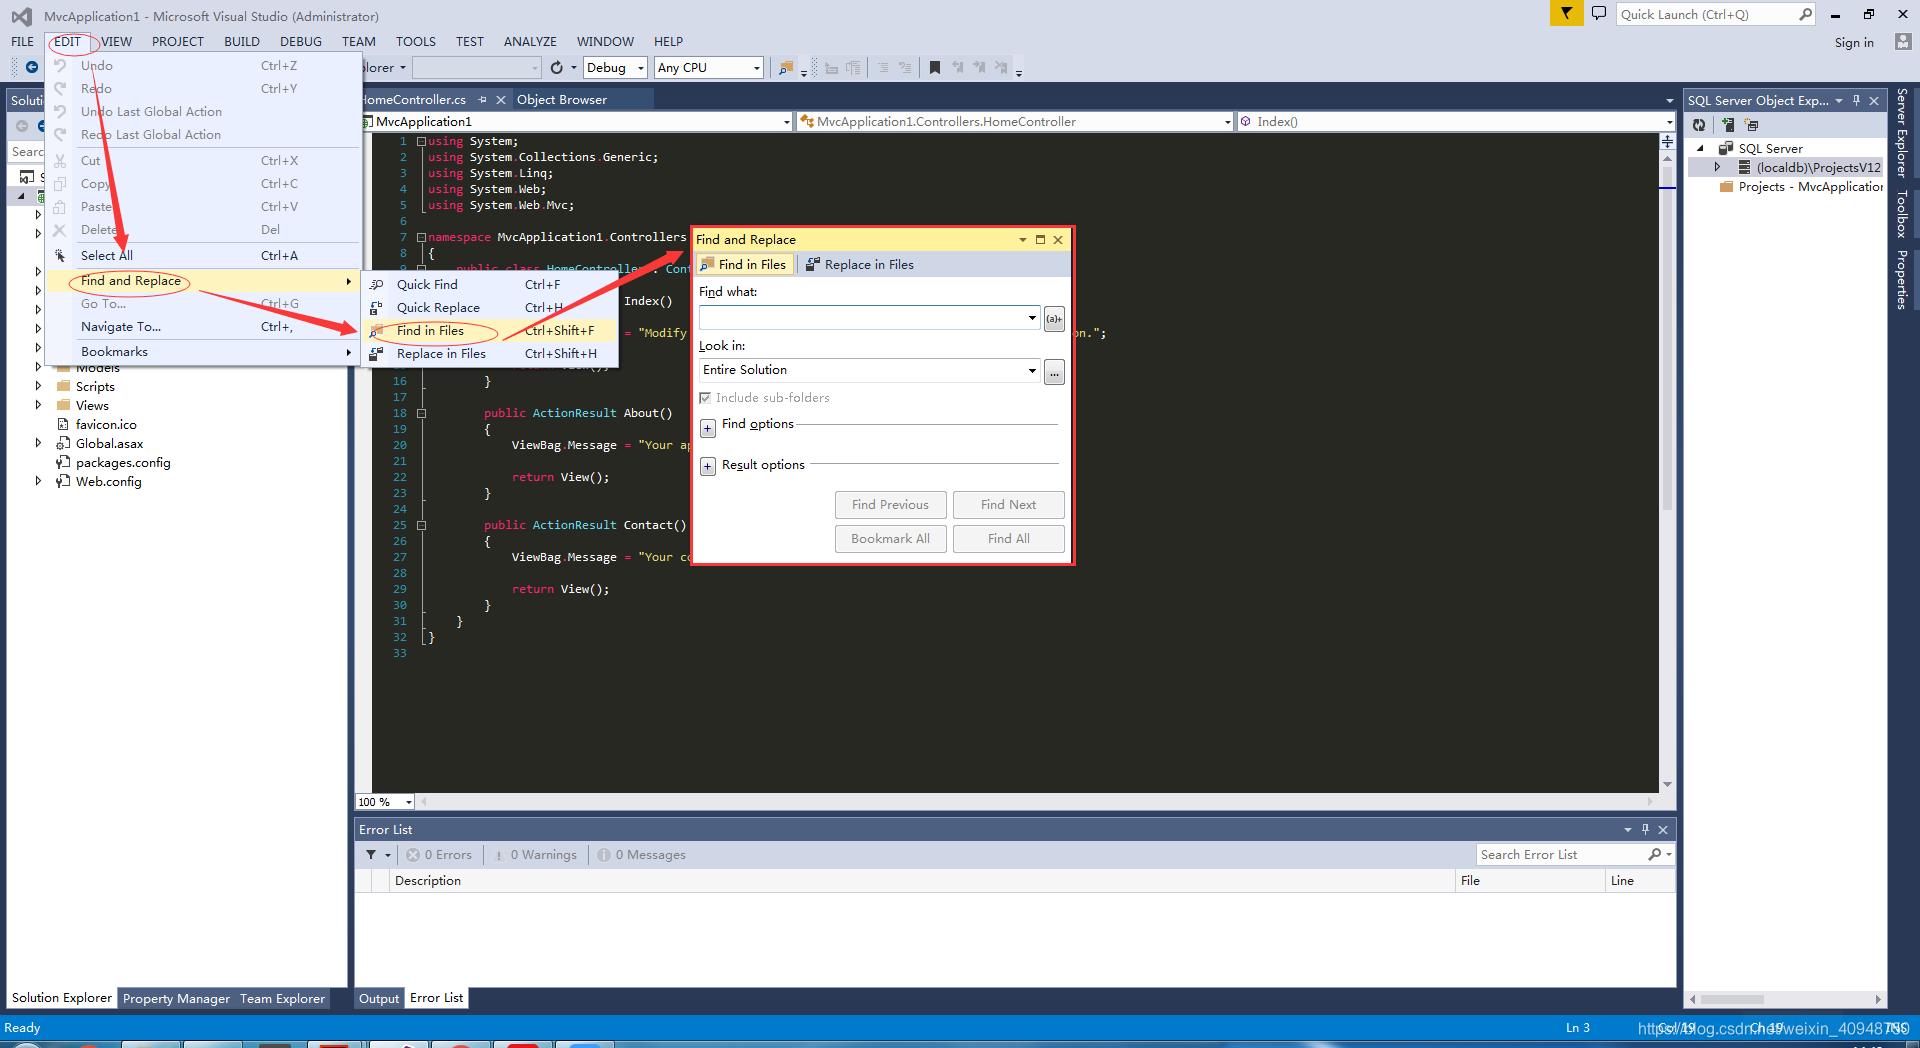Click the group-by-schema icon in SQL Explorer
This screenshot has width=1920, height=1048.
click(x=1751, y=125)
